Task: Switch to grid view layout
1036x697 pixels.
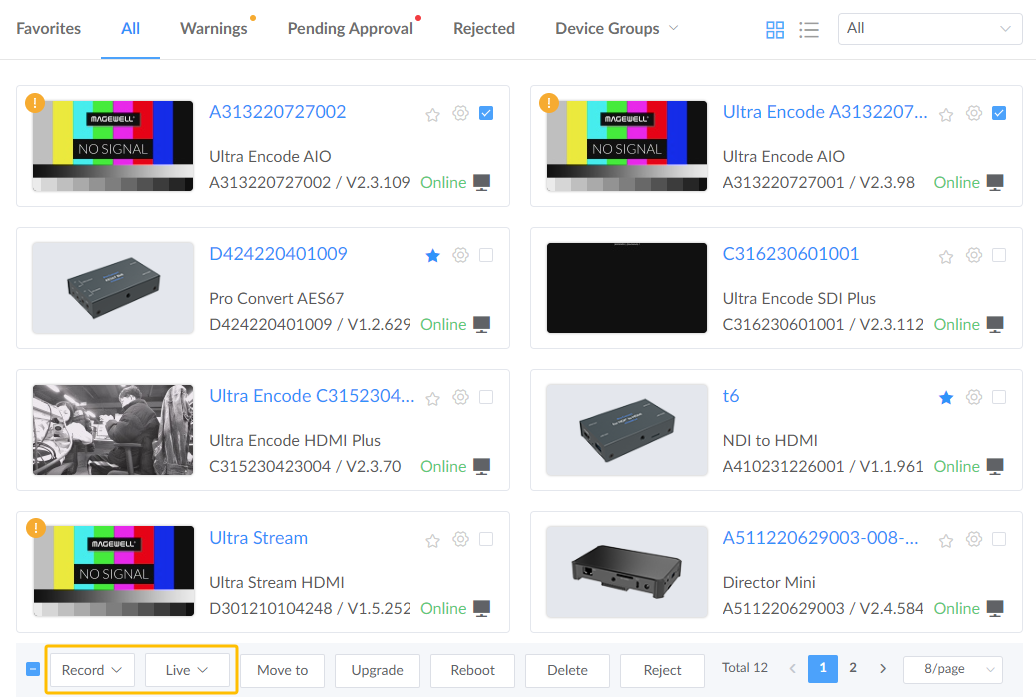Action: click(775, 30)
